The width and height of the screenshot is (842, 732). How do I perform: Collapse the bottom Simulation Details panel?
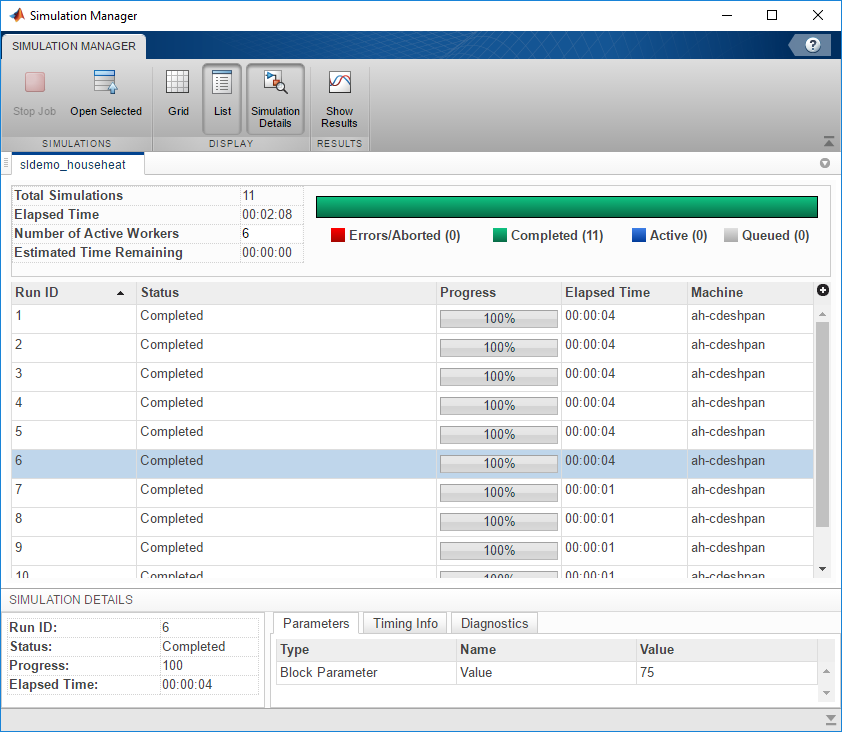coord(829,720)
